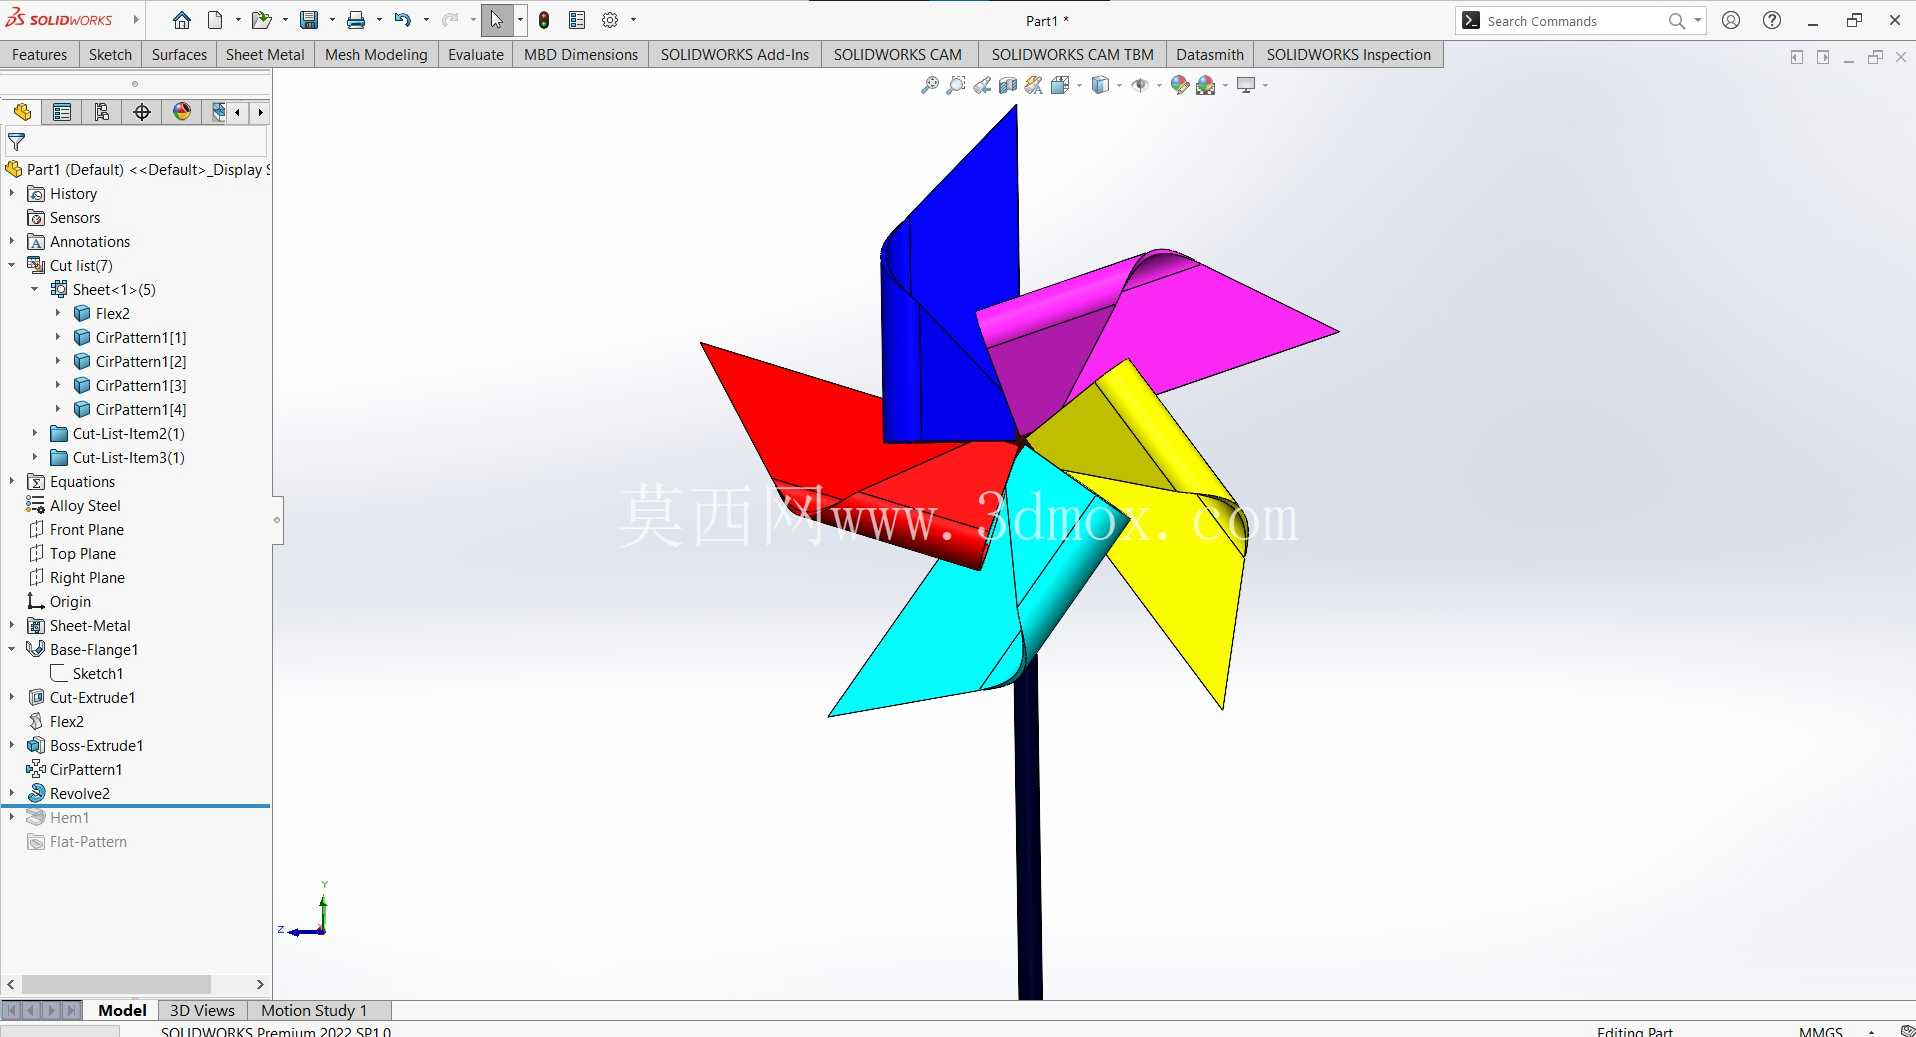Open Dynamic Annotation Views
Image resolution: width=1916 pixels, height=1037 pixels.
[x=1034, y=85]
